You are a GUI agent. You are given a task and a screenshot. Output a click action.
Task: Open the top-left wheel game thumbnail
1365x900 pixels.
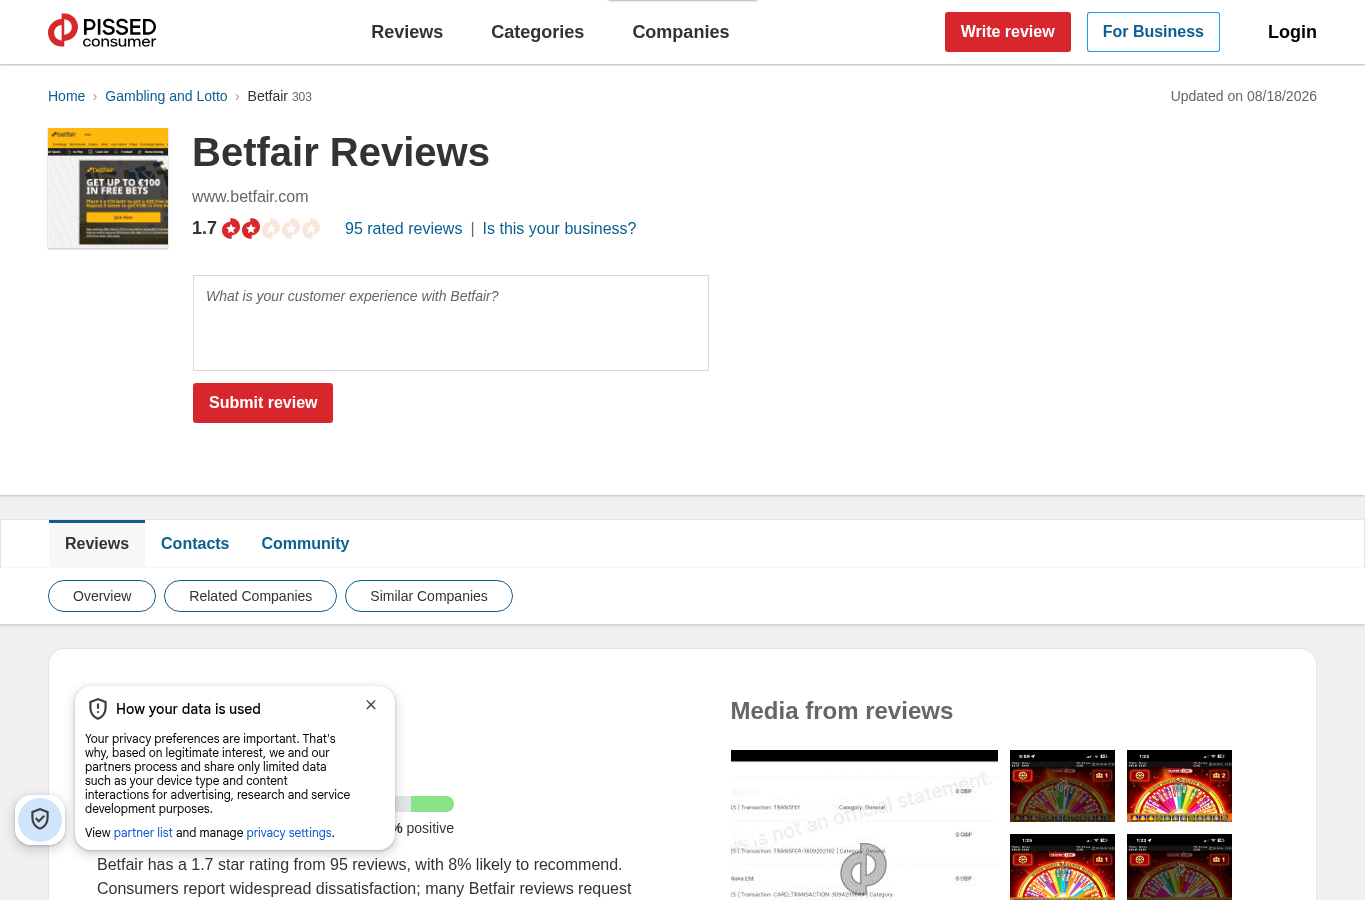pyautogui.click(x=1062, y=786)
